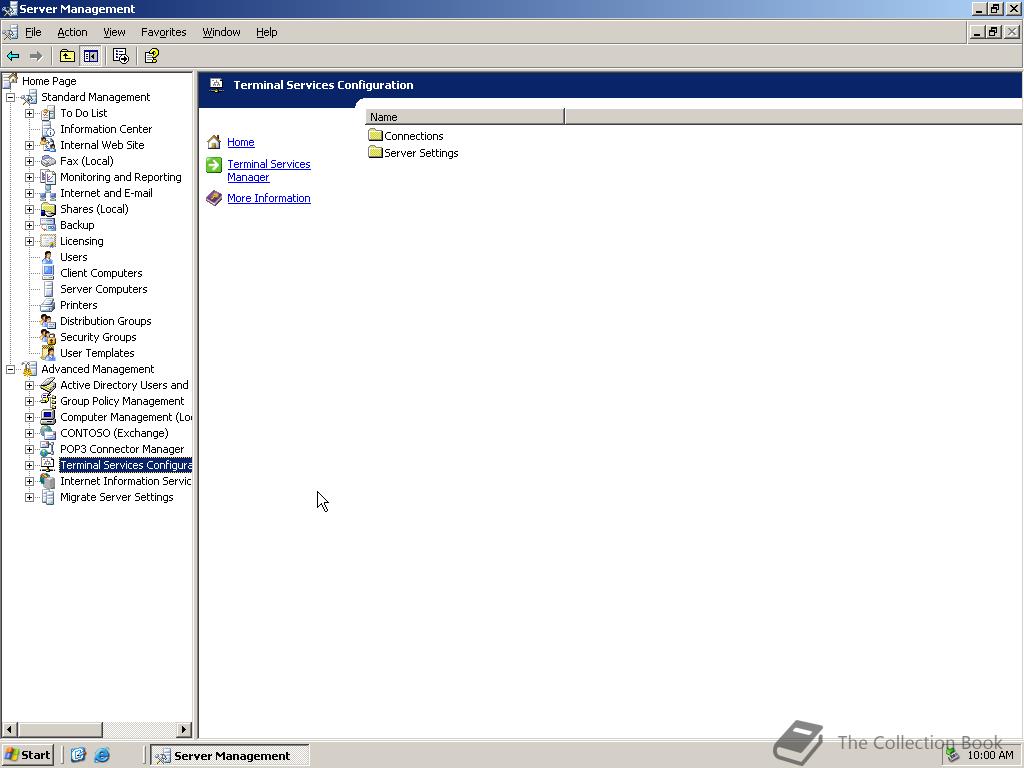Click the Show Desktop Quick Launch icon

78,755
